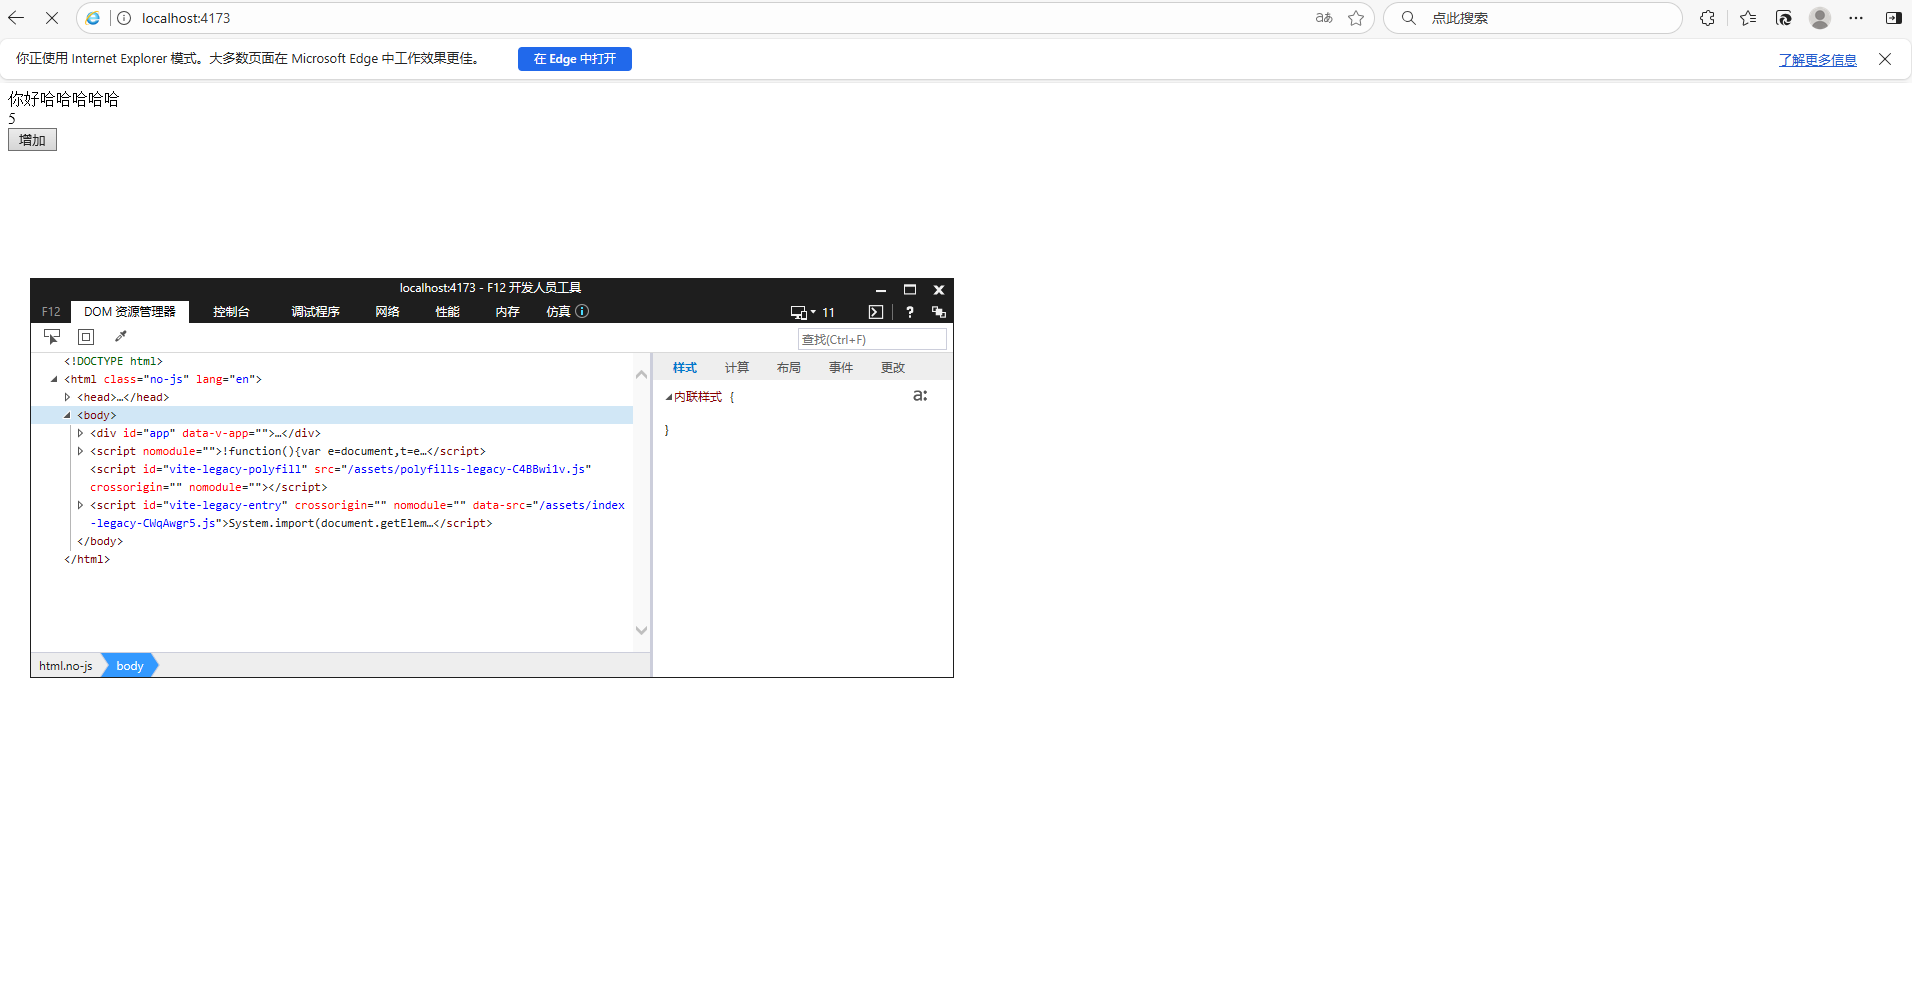Toggle the browser sidebar icon

[1893, 18]
